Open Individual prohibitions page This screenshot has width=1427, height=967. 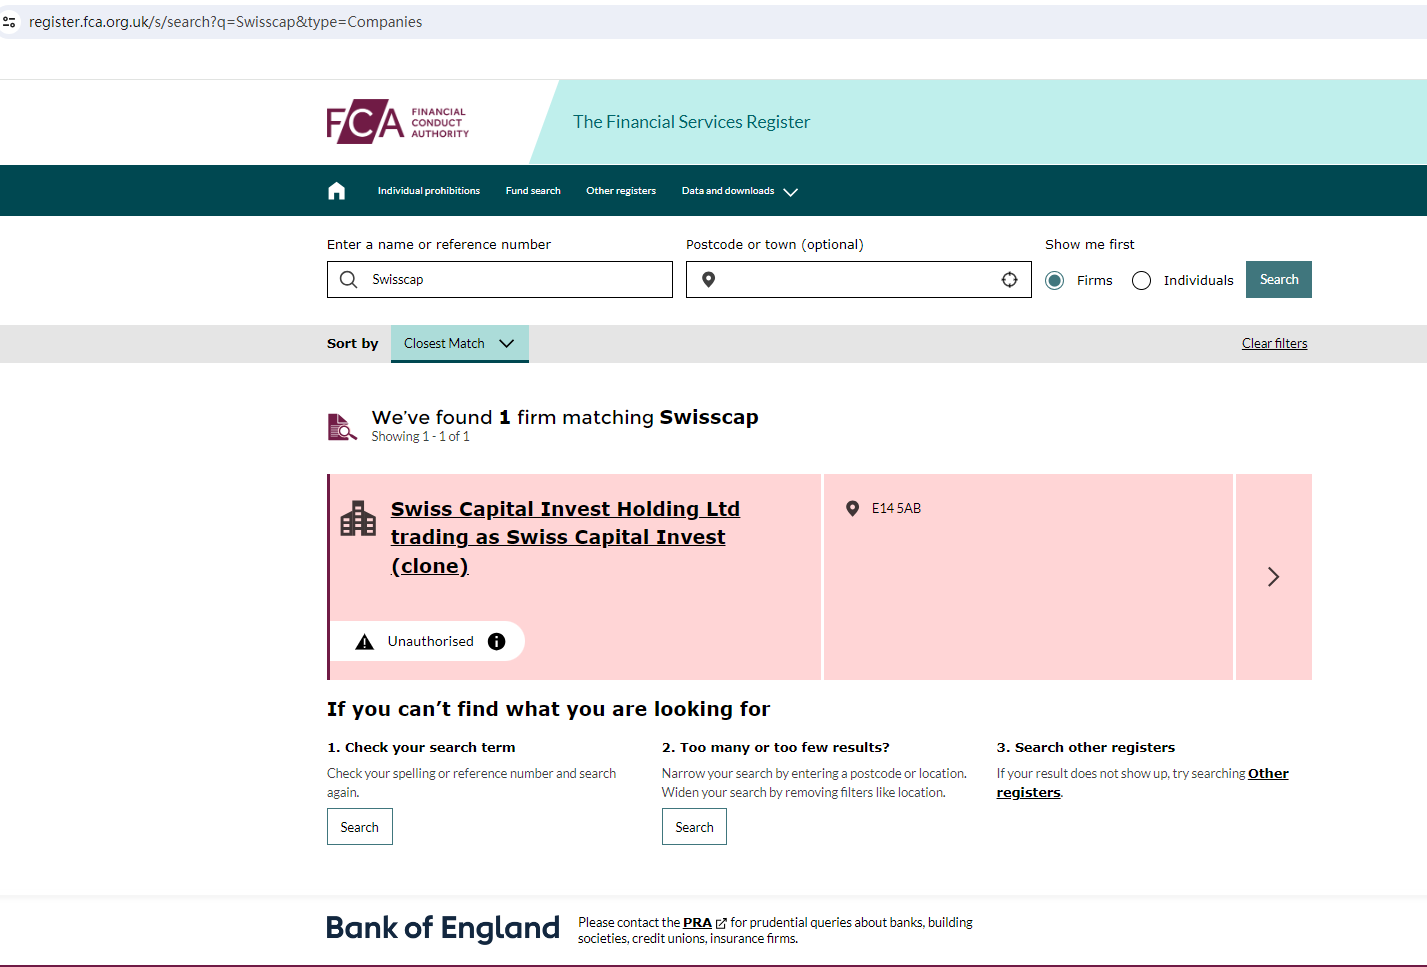tap(429, 191)
